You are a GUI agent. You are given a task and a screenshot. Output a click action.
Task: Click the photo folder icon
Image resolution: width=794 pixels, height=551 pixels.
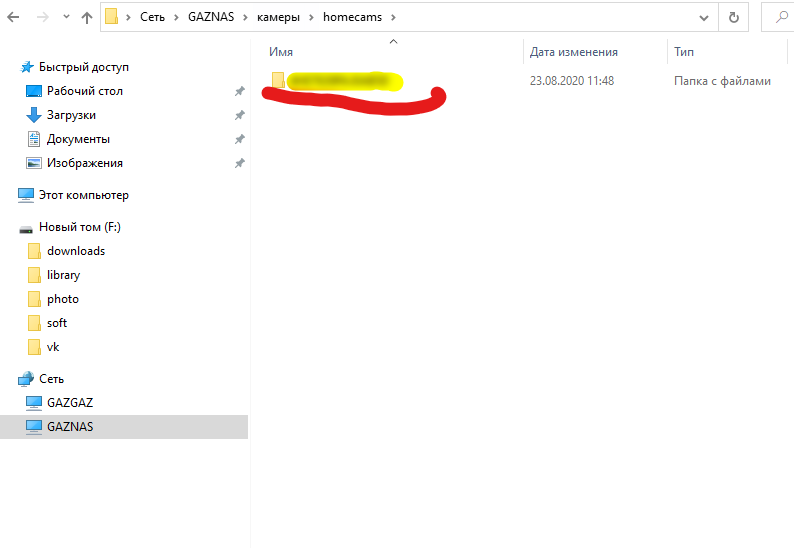coord(34,299)
